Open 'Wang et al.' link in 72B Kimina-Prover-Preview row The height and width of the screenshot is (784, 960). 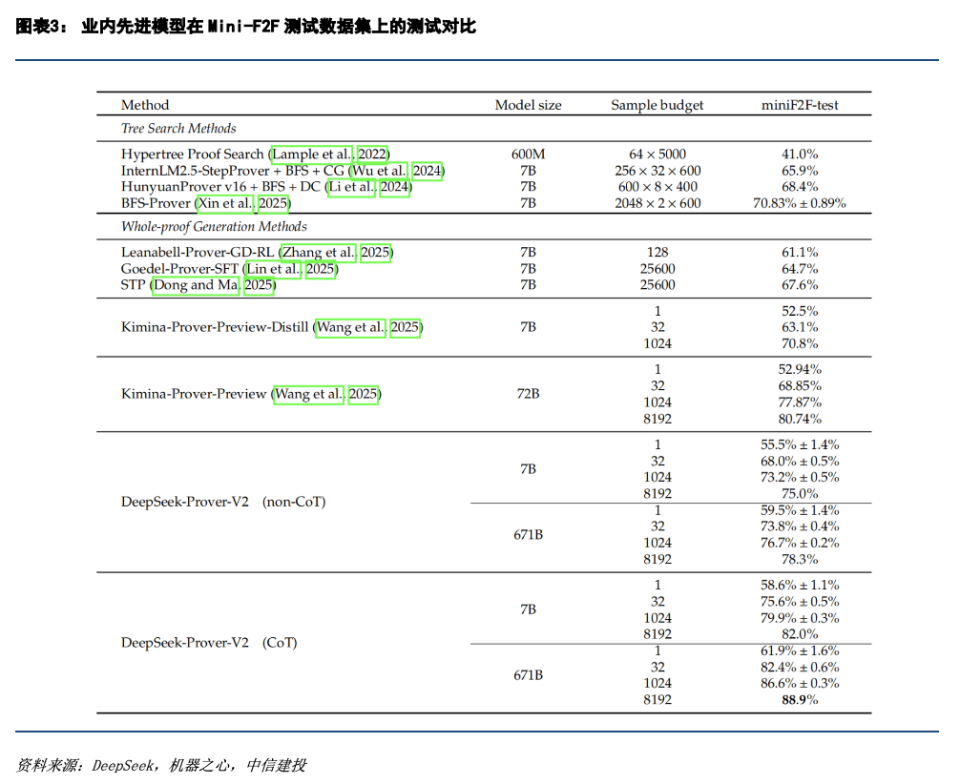click(309, 394)
